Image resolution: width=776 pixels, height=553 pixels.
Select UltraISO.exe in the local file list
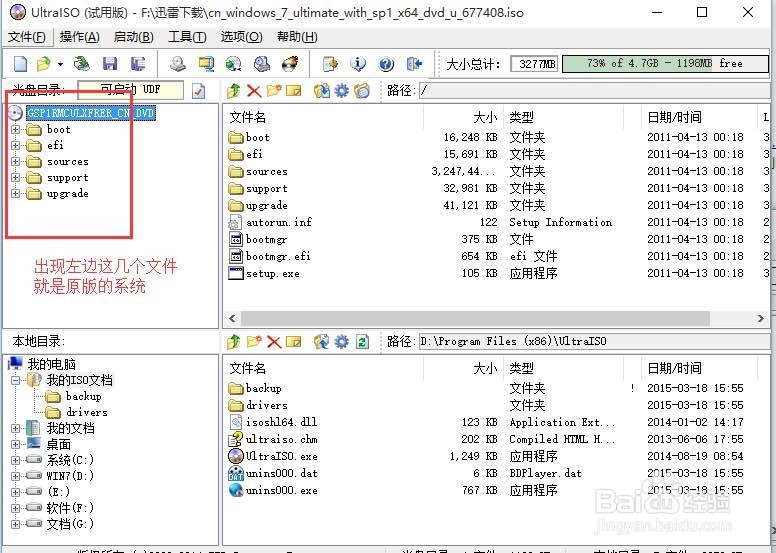(282, 456)
